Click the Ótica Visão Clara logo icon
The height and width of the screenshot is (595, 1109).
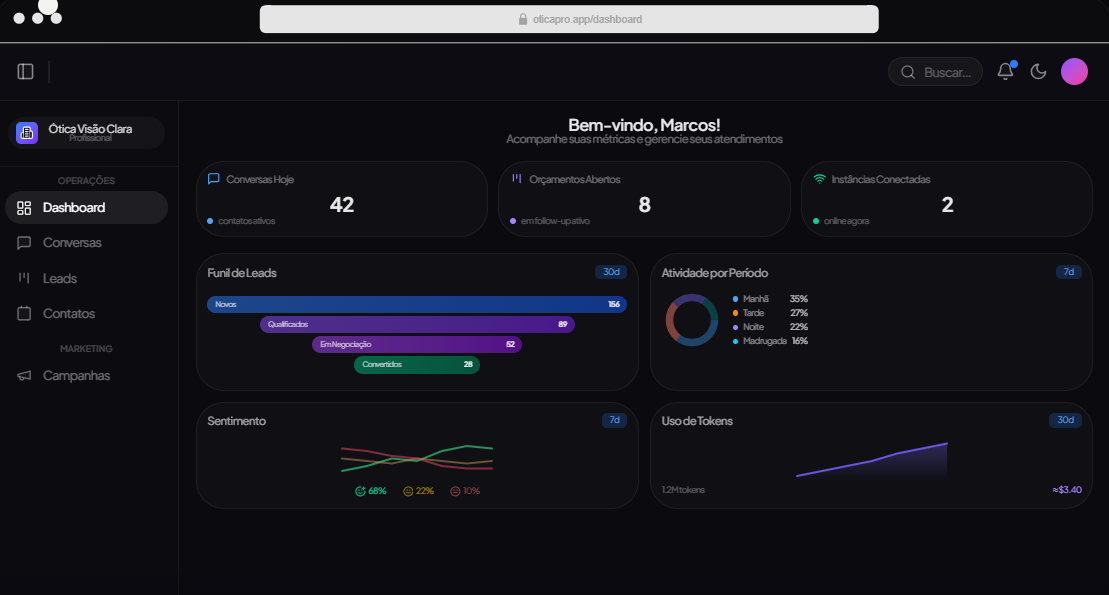click(27, 131)
